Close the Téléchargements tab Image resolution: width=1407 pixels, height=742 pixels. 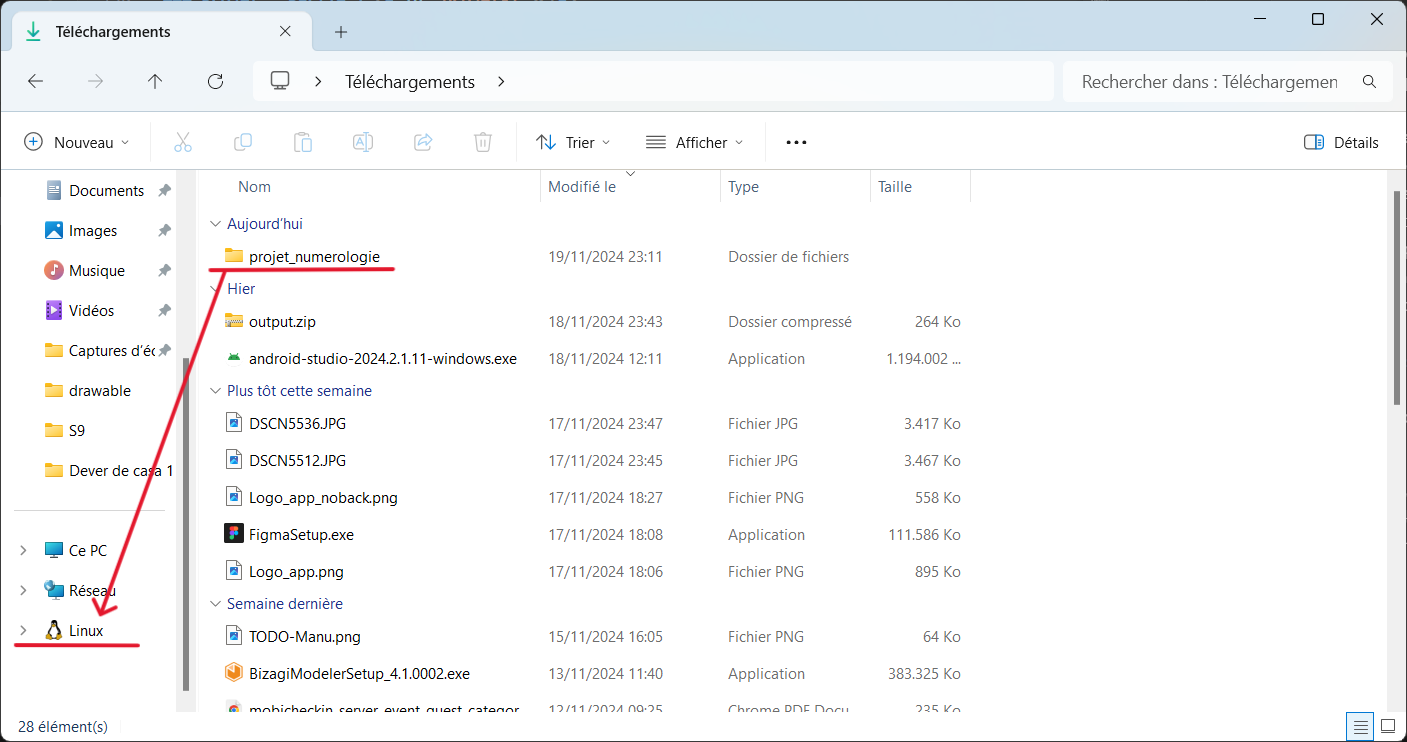coord(285,32)
